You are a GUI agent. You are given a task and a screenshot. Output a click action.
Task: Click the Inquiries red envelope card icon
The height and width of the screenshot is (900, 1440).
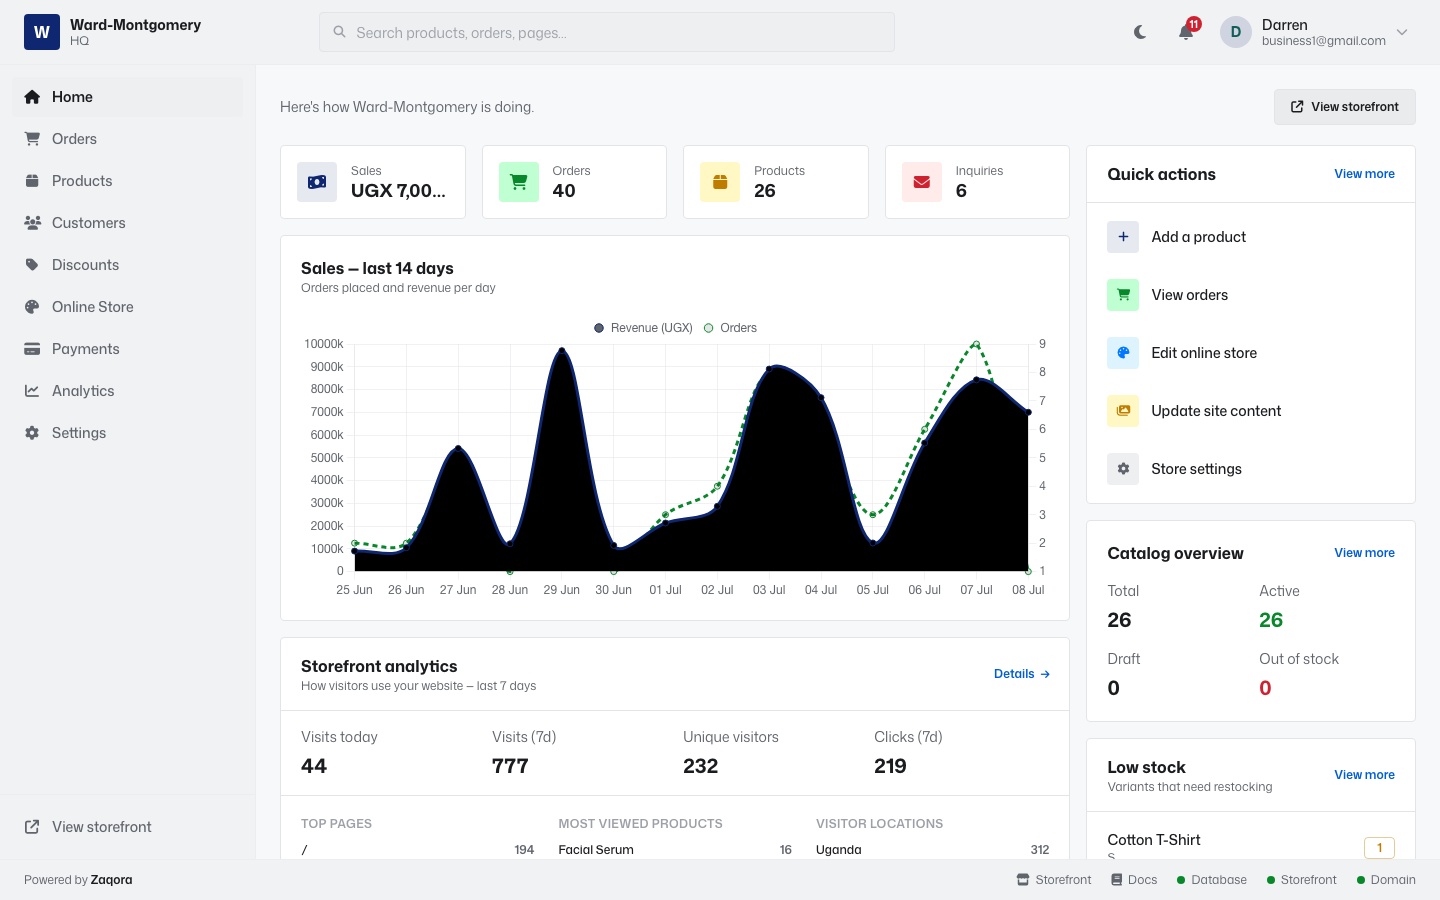click(x=922, y=182)
